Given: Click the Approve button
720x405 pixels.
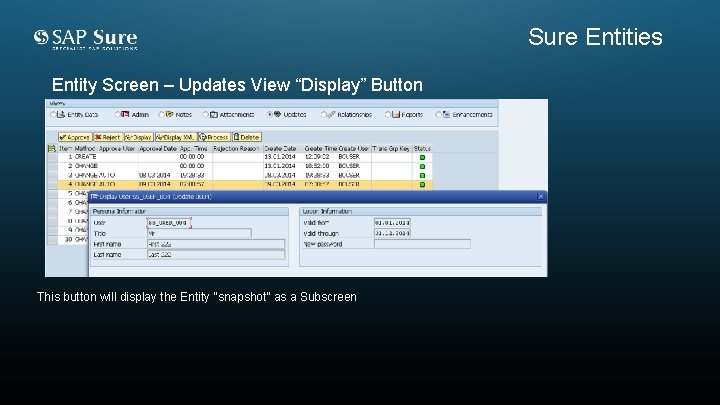Looking at the screenshot, I should point(75,137).
